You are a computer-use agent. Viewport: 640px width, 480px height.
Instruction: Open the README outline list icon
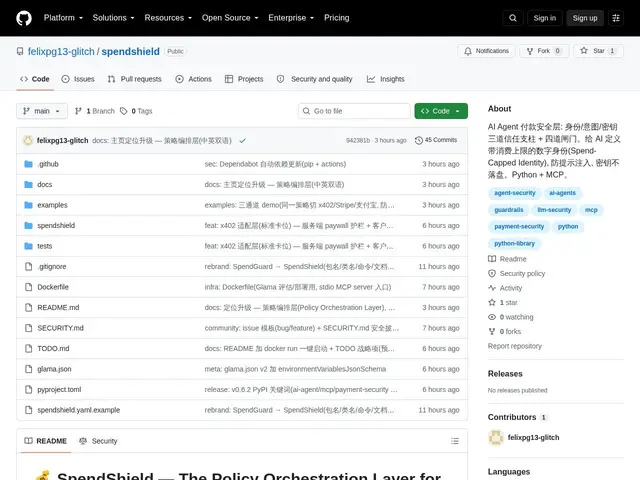pyautogui.click(x=455, y=441)
